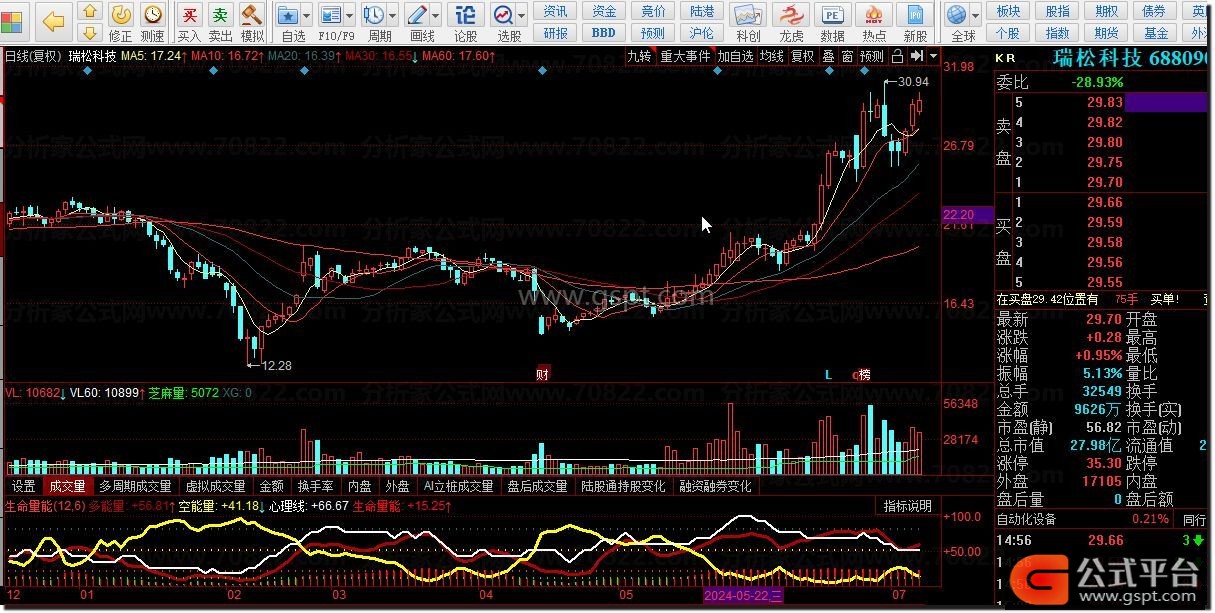The height and width of the screenshot is (613, 1215).
Task: Open the 热点 hot topics flame icon
Action: point(874,21)
